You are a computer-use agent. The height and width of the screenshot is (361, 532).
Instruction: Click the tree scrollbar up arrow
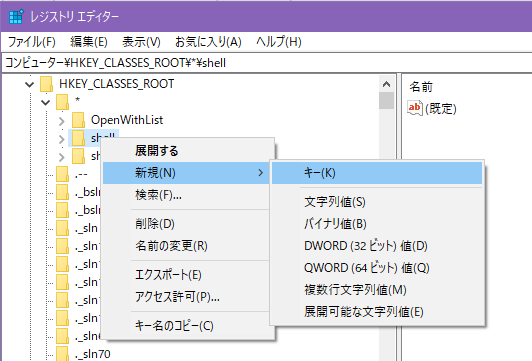(386, 84)
